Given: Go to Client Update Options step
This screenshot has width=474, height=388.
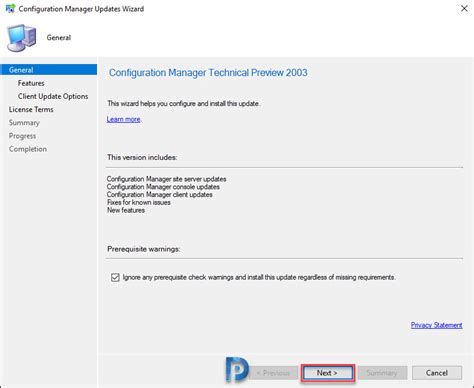Looking at the screenshot, I should click(x=53, y=96).
